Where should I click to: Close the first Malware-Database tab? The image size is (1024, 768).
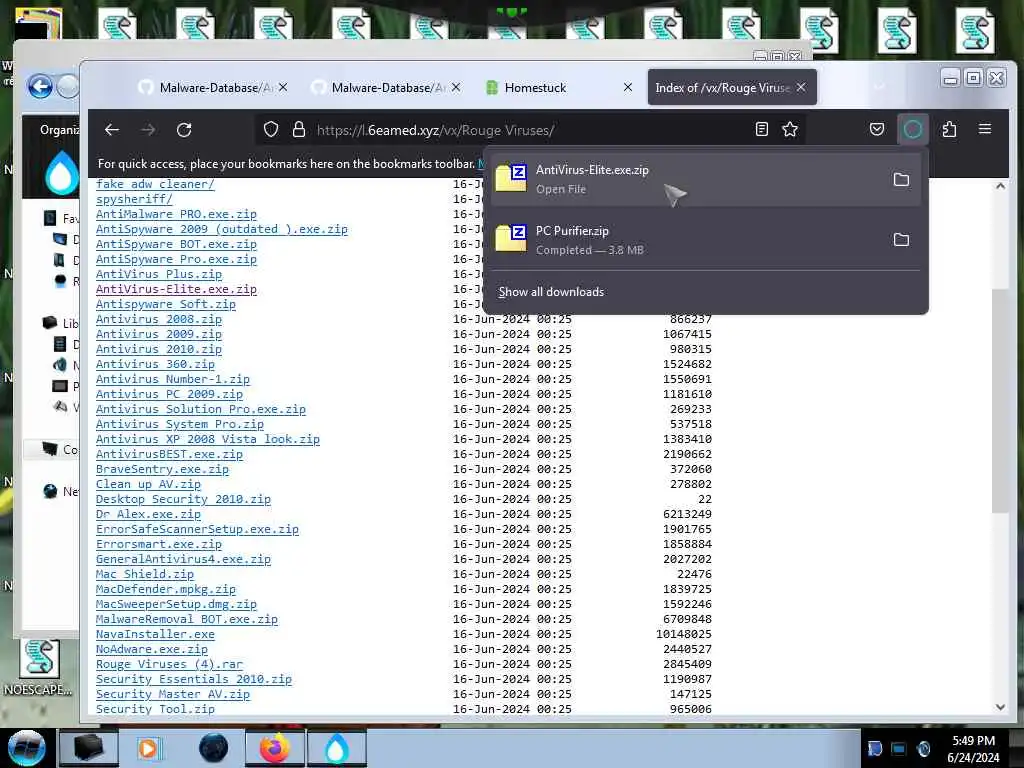[x=283, y=87]
